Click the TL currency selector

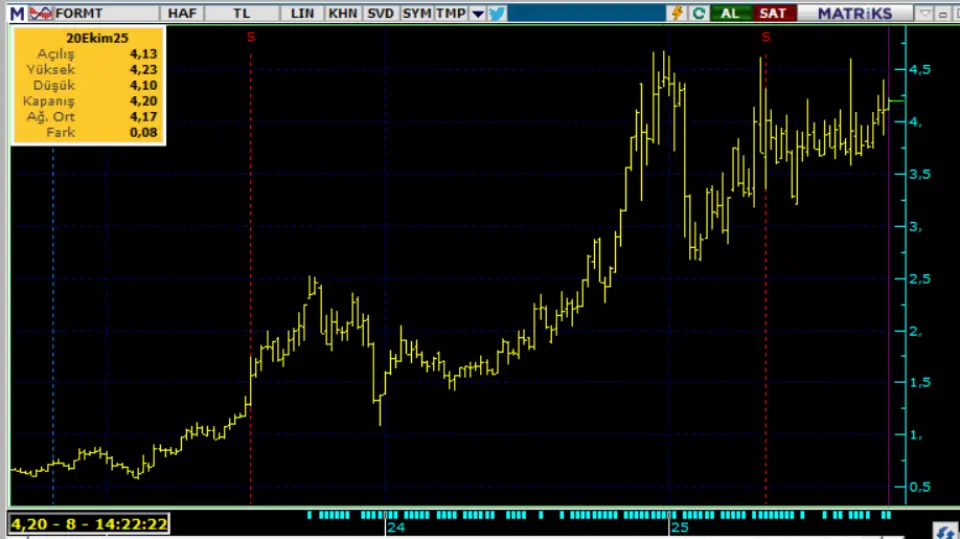(242, 13)
